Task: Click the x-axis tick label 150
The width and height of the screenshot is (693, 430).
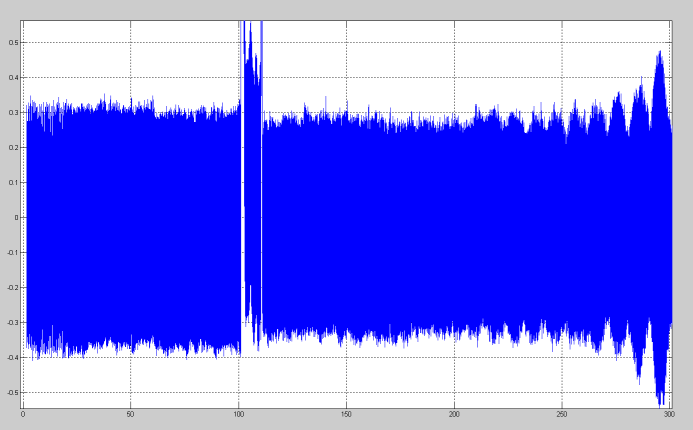Action: tap(346, 413)
